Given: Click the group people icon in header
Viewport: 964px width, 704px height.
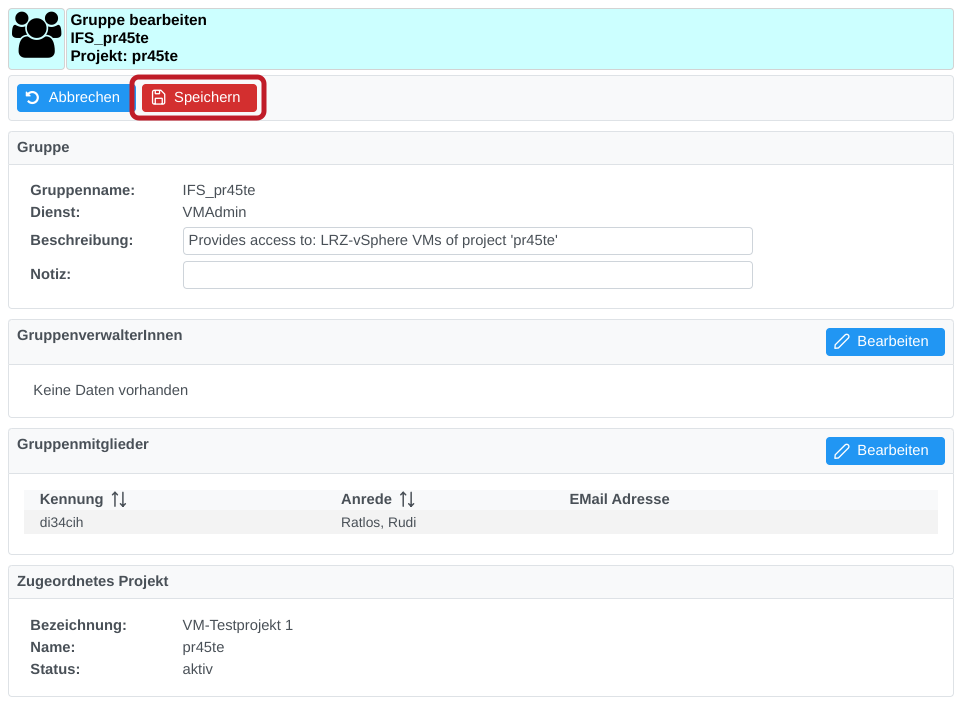Looking at the screenshot, I should point(37,37).
